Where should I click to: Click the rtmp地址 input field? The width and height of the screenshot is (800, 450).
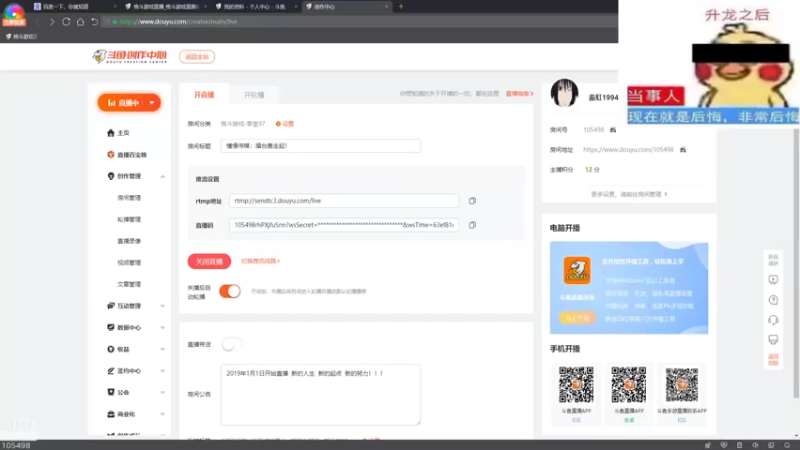(x=344, y=201)
